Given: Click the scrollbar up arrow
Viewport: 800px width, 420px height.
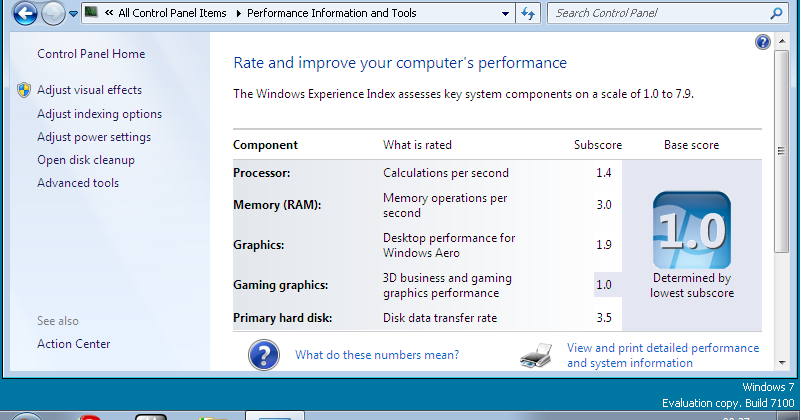Looking at the screenshot, I should click(x=782, y=41).
